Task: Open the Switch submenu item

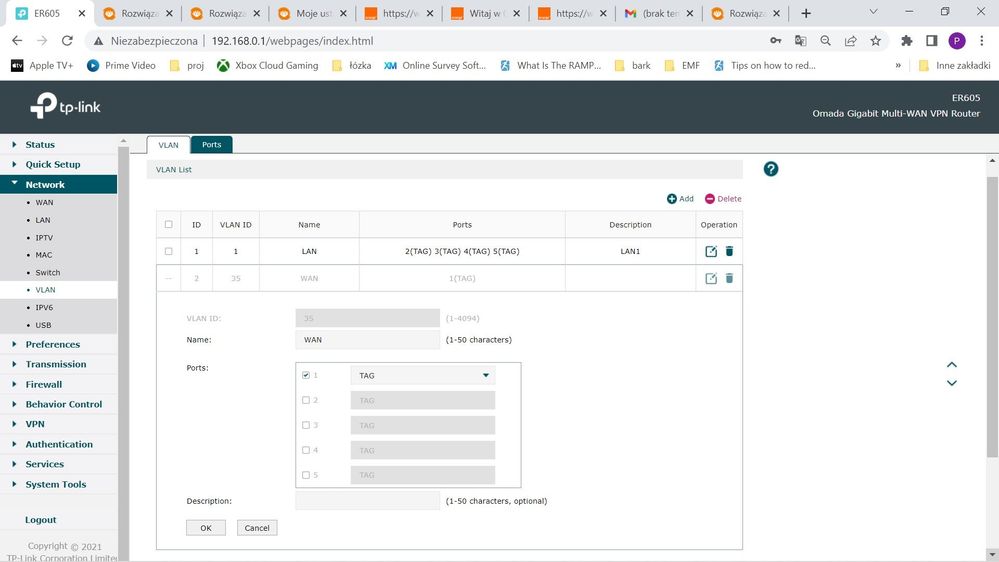Action: pyautogui.click(x=48, y=272)
